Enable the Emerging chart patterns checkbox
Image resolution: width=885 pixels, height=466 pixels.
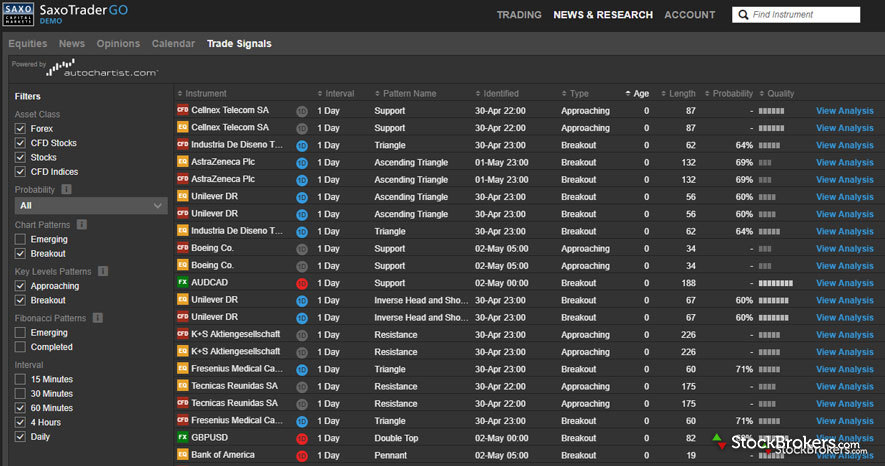coord(21,240)
